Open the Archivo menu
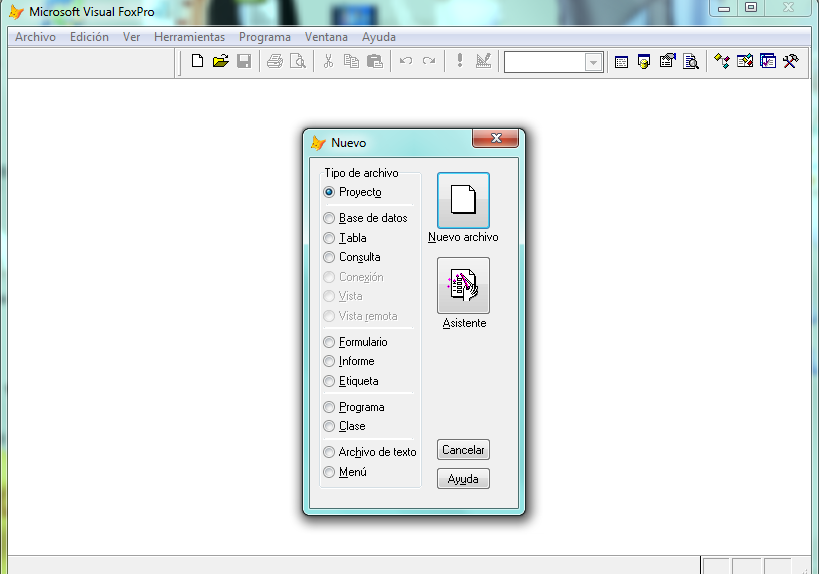 point(36,37)
